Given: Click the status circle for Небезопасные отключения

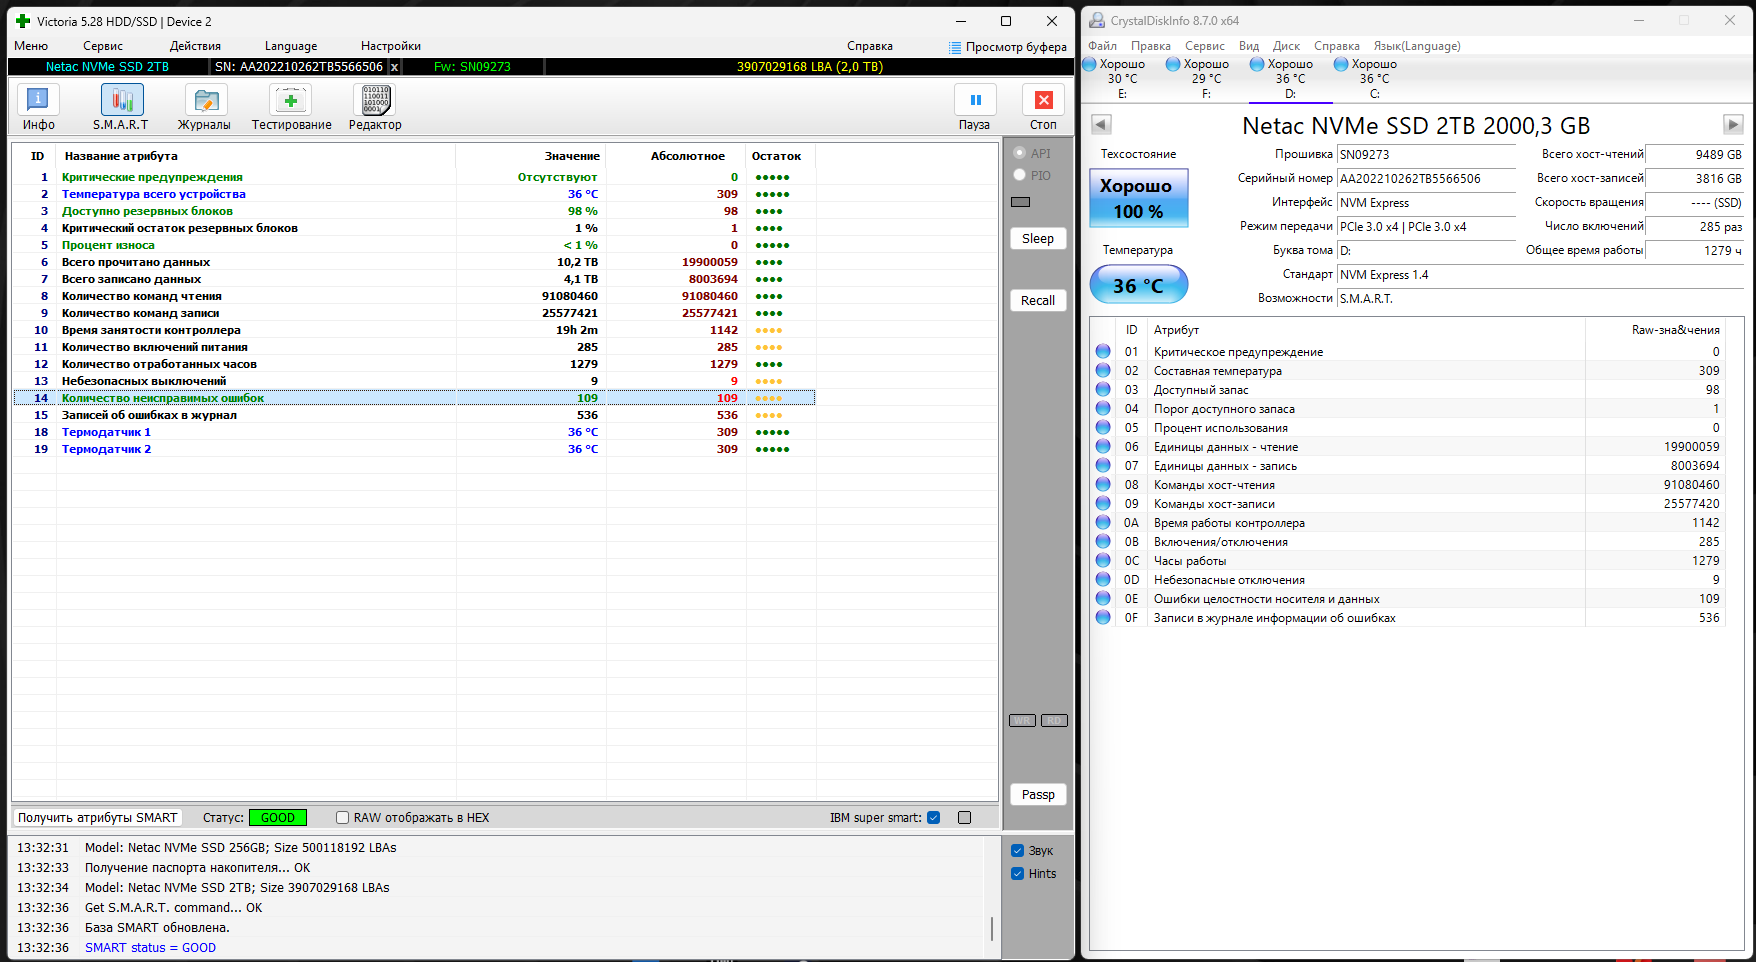Looking at the screenshot, I should point(1103,580).
